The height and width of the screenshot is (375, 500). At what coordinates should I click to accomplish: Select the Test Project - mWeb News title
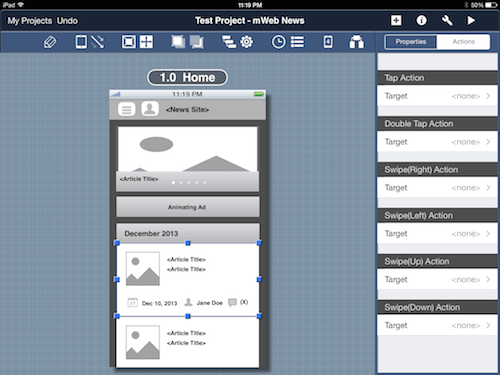click(x=250, y=21)
